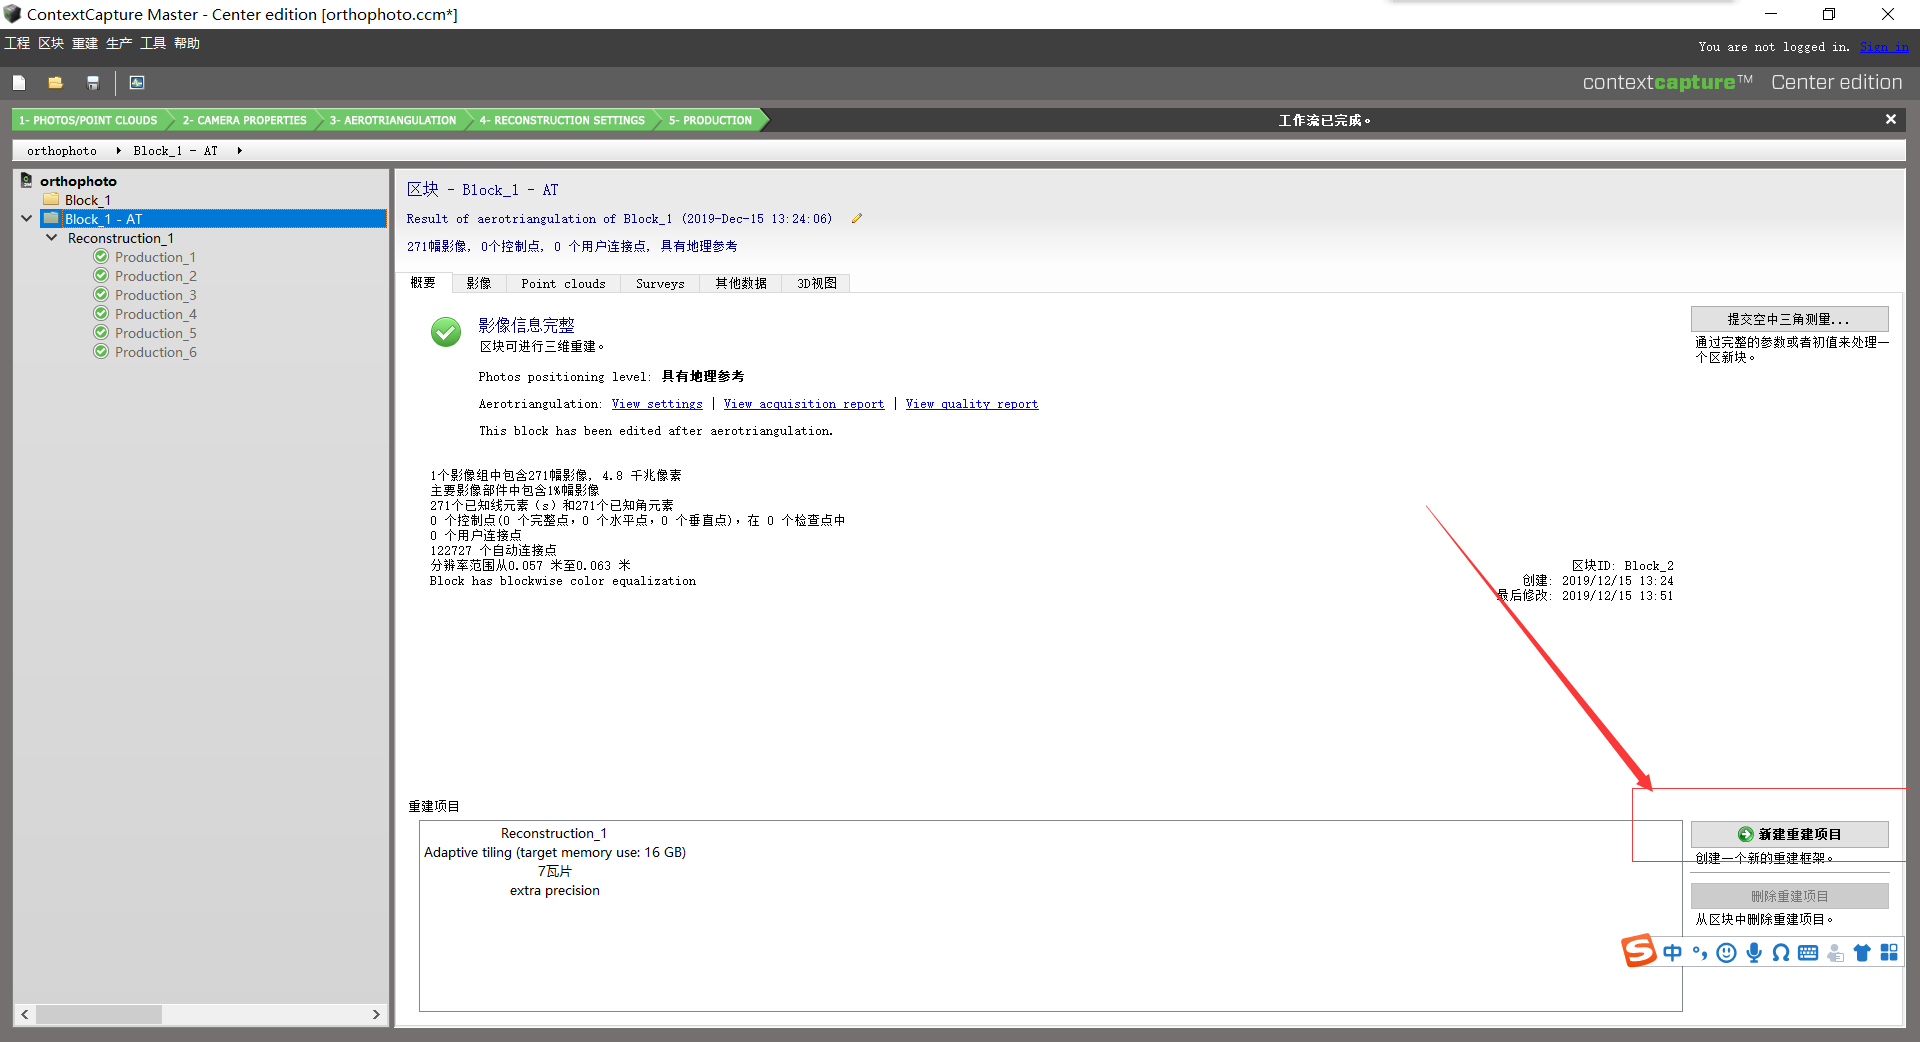1920x1042 pixels.
Task: Select Reconstruction_1 in the 重建项目 list
Action: pos(554,862)
